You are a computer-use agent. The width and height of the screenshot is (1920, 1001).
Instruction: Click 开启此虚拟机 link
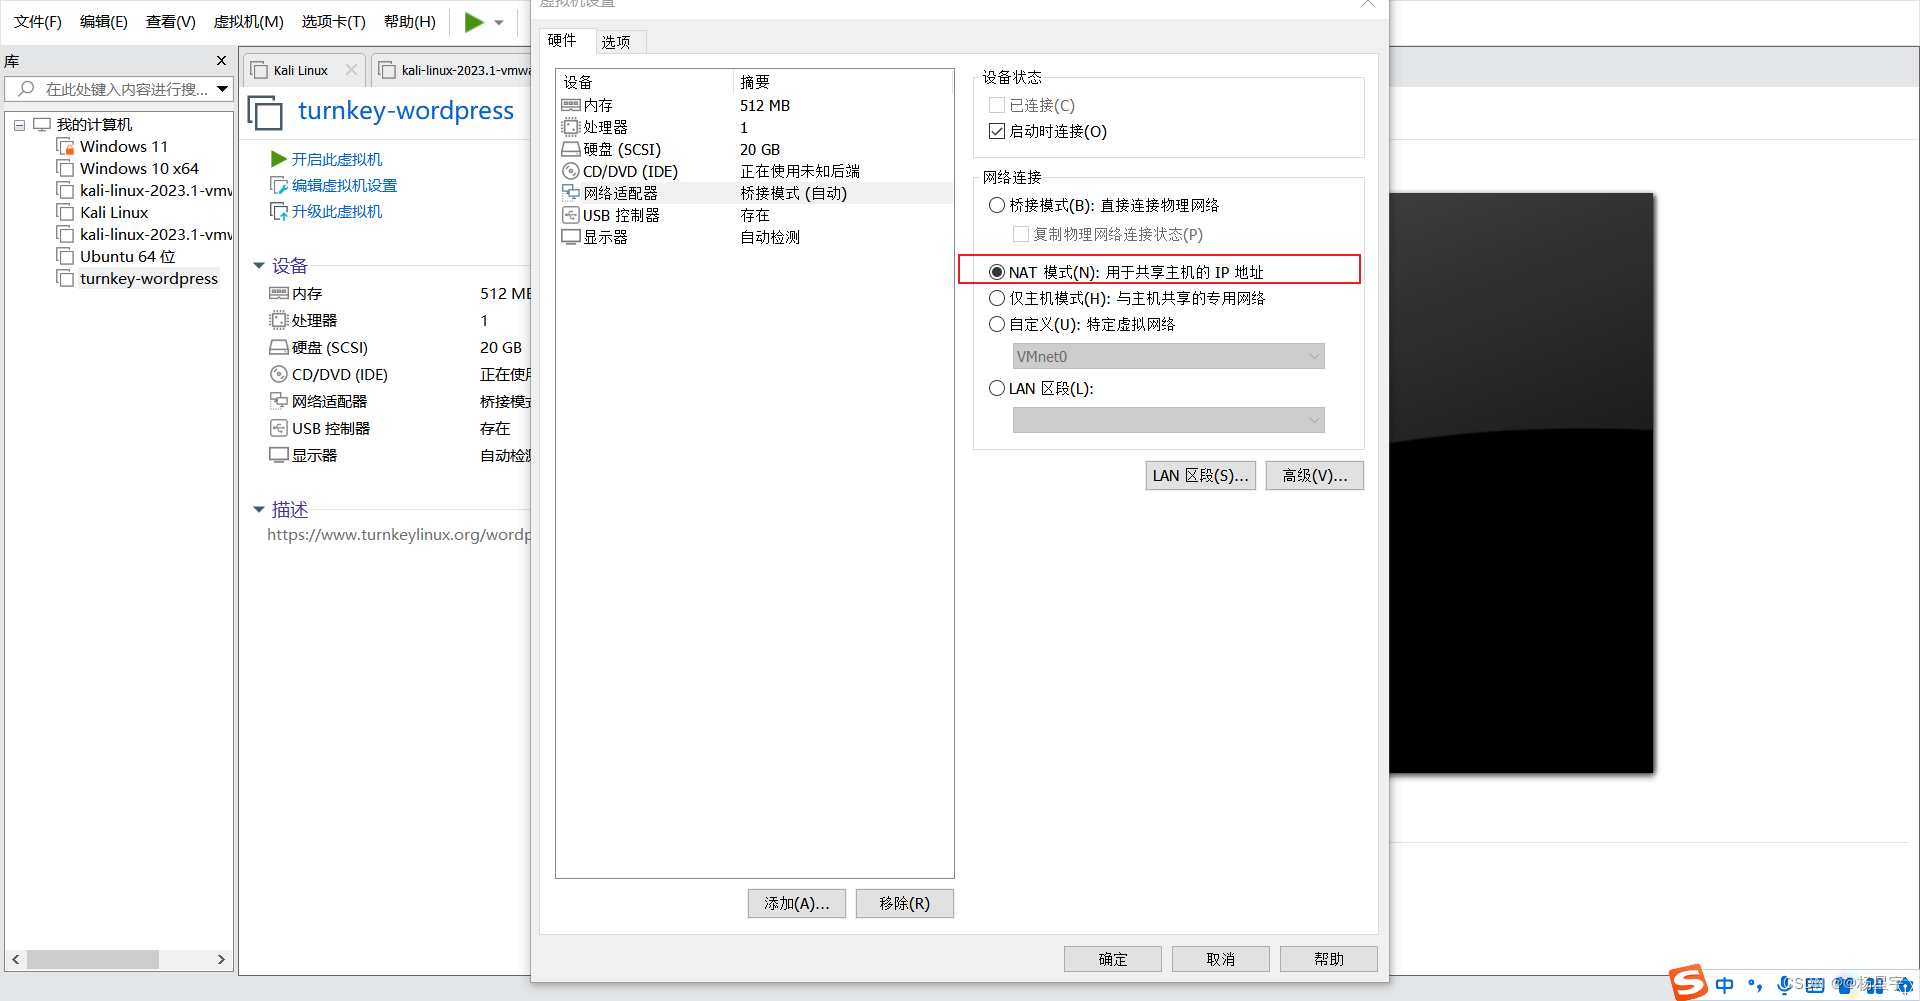click(x=336, y=159)
